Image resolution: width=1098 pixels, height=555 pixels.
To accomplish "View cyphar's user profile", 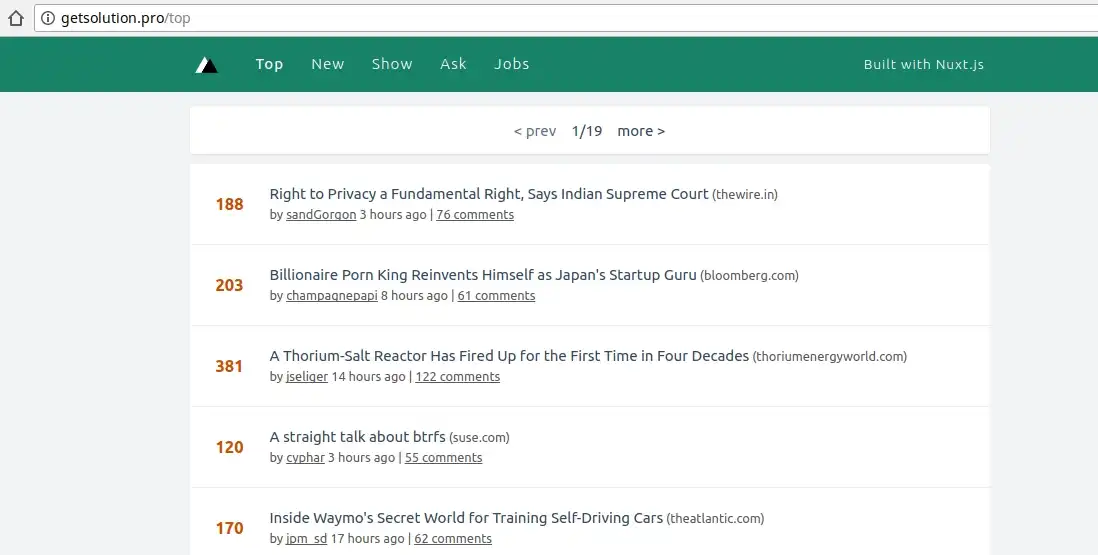I will [x=306, y=458].
